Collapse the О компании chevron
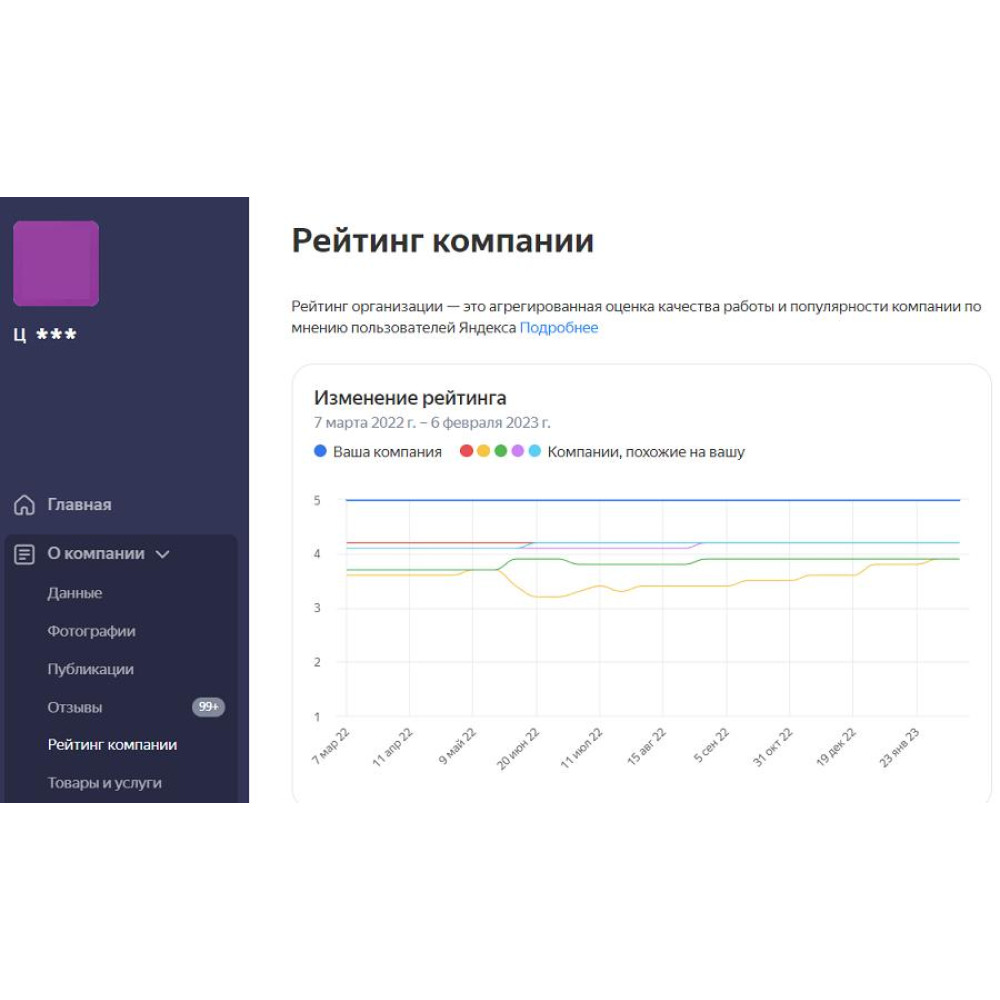The height and width of the screenshot is (1000, 1000). click(163, 554)
